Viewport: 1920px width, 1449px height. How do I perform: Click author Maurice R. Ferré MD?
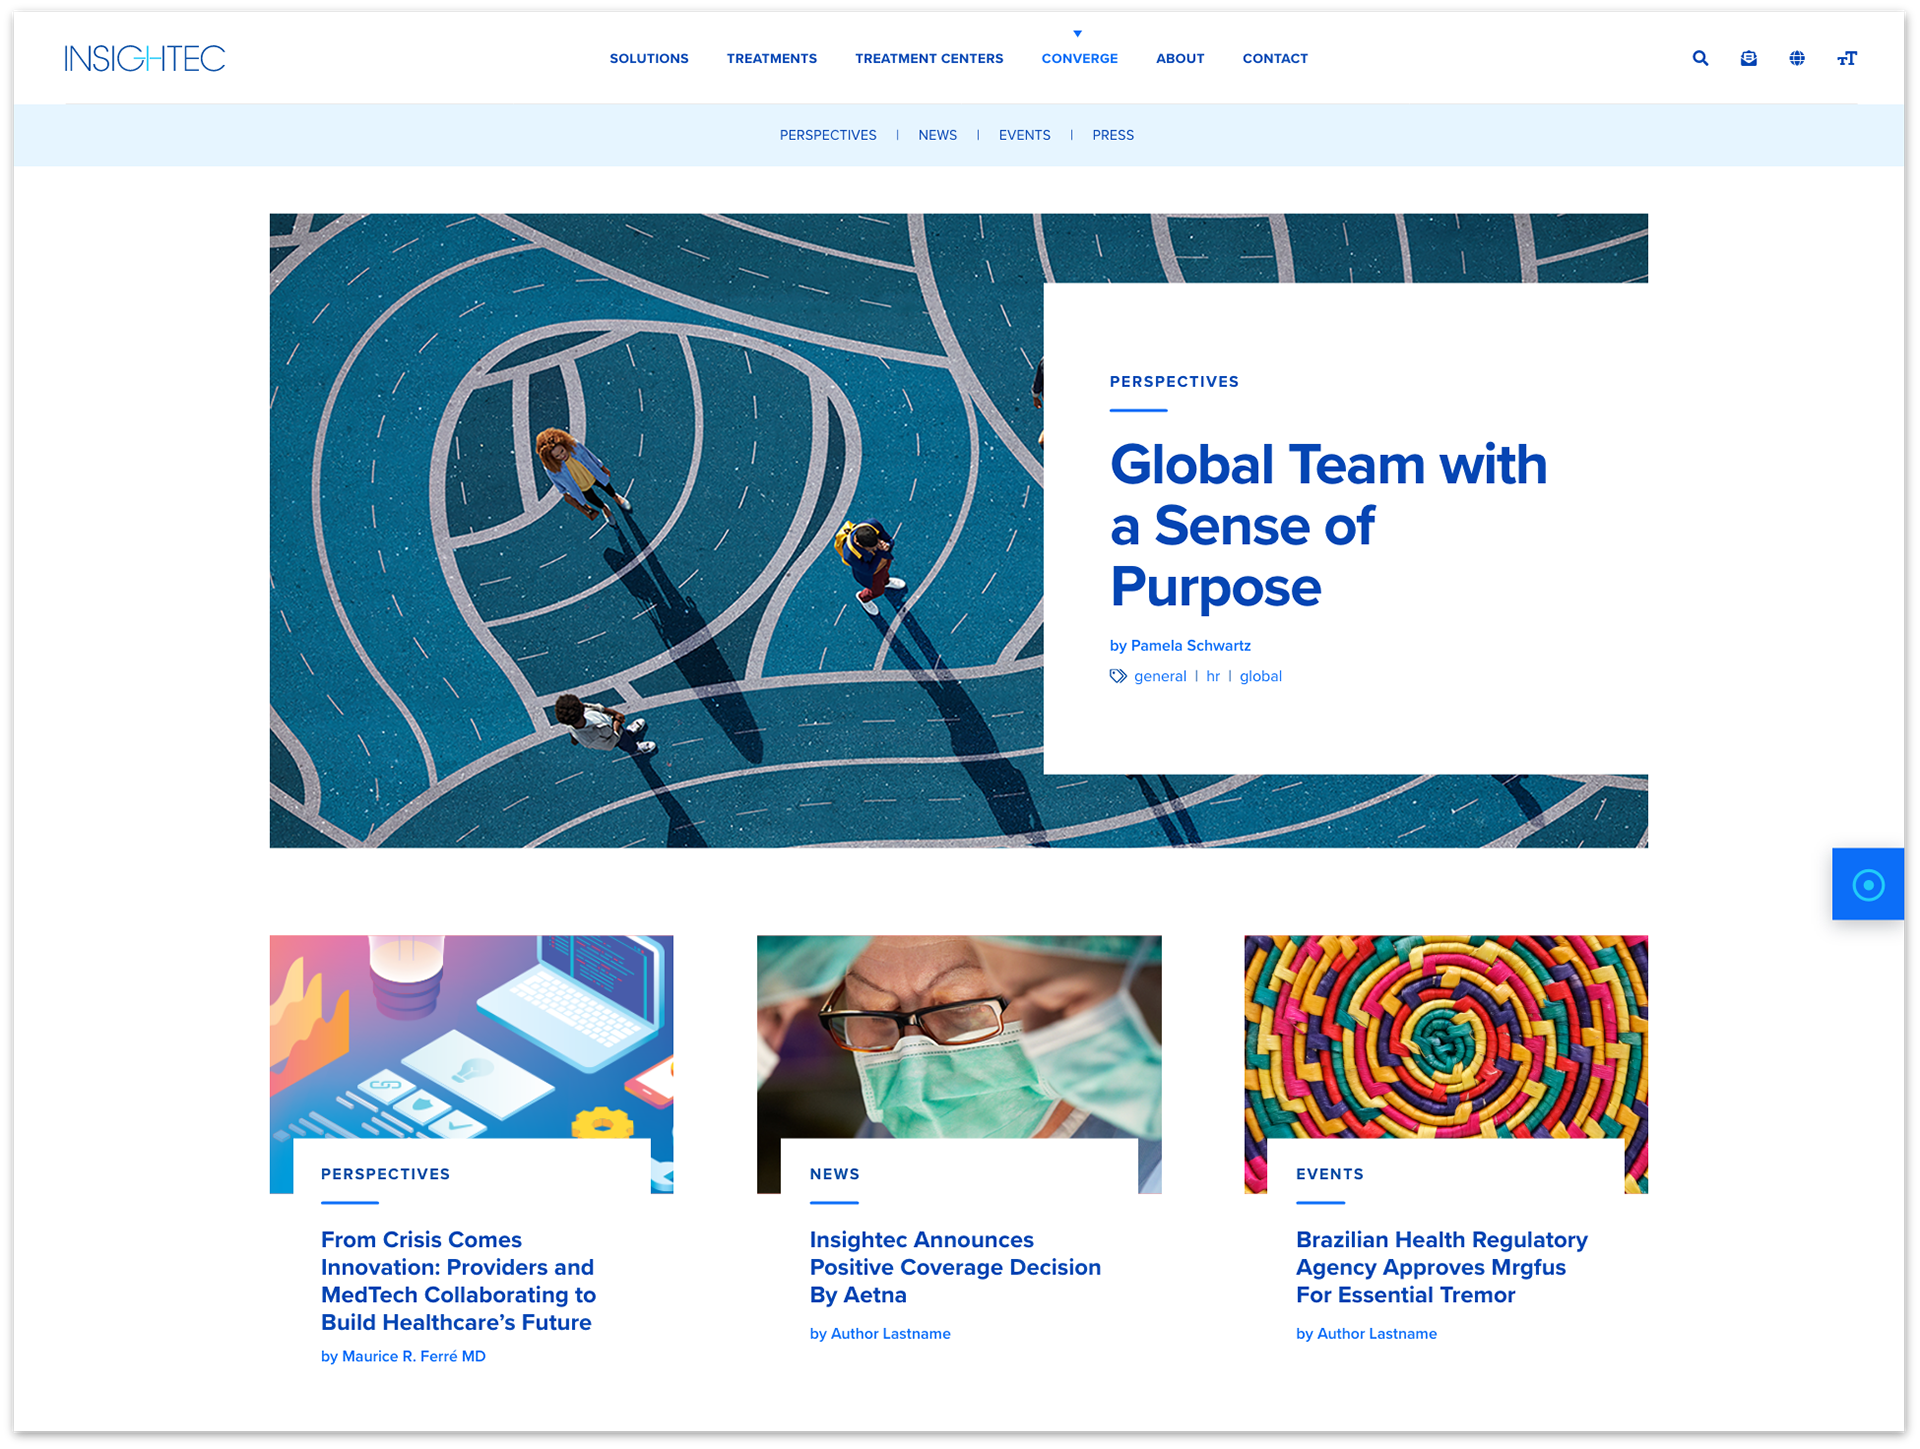point(413,1357)
